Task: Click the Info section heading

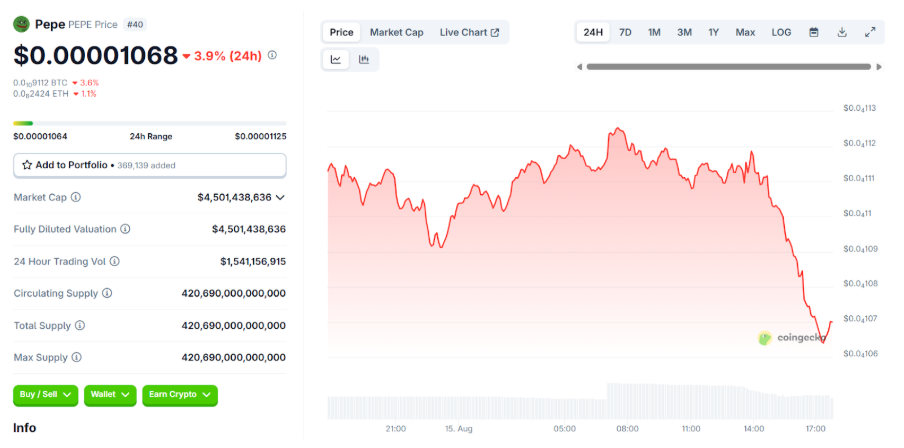Action: coord(24,428)
